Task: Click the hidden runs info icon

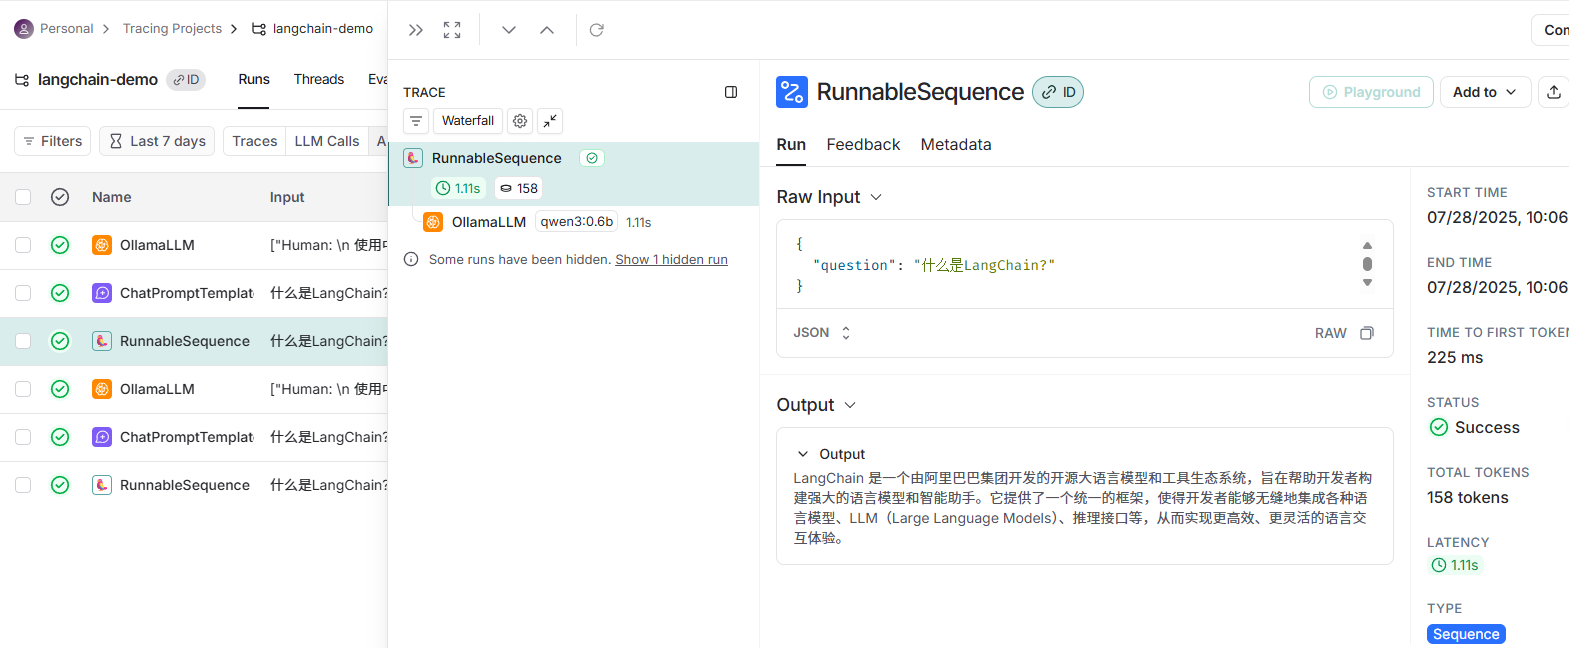Action: (411, 259)
